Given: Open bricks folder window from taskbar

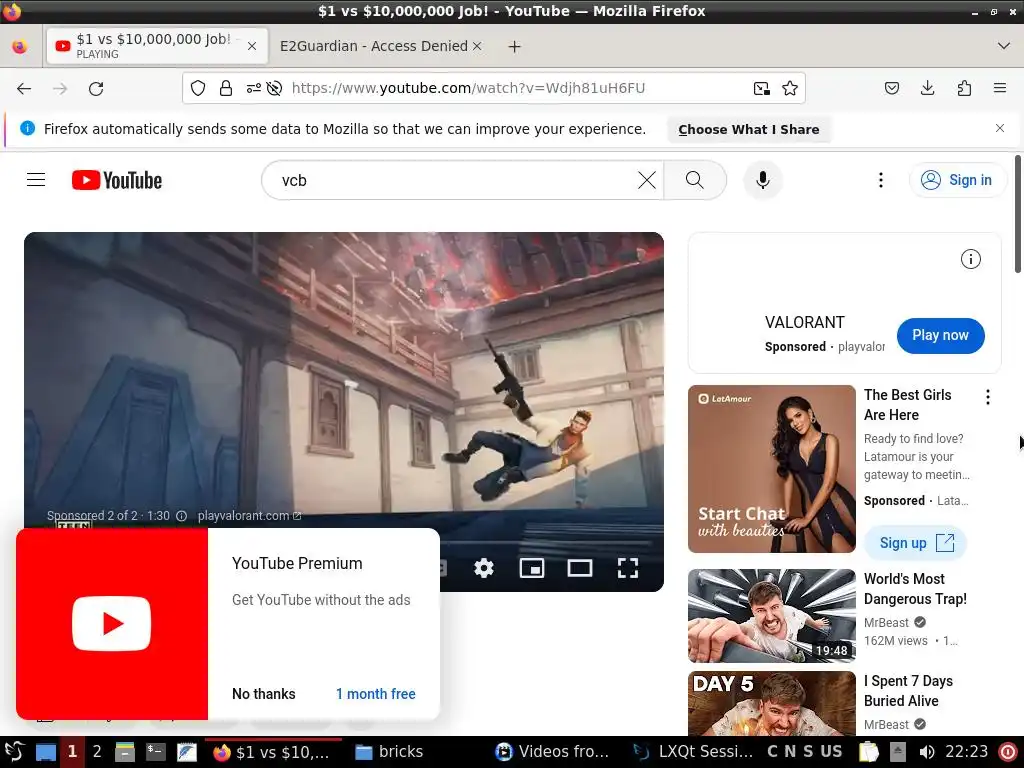Looking at the screenshot, I should click(389, 752).
